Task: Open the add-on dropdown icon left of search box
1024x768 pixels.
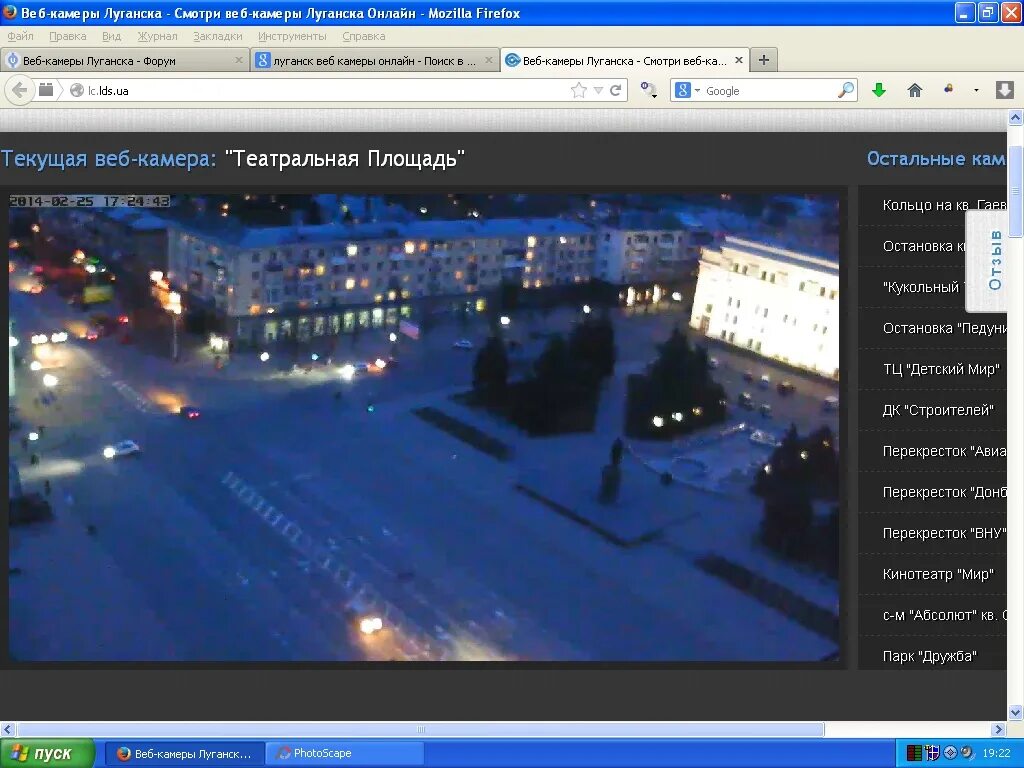Action: [x=648, y=91]
